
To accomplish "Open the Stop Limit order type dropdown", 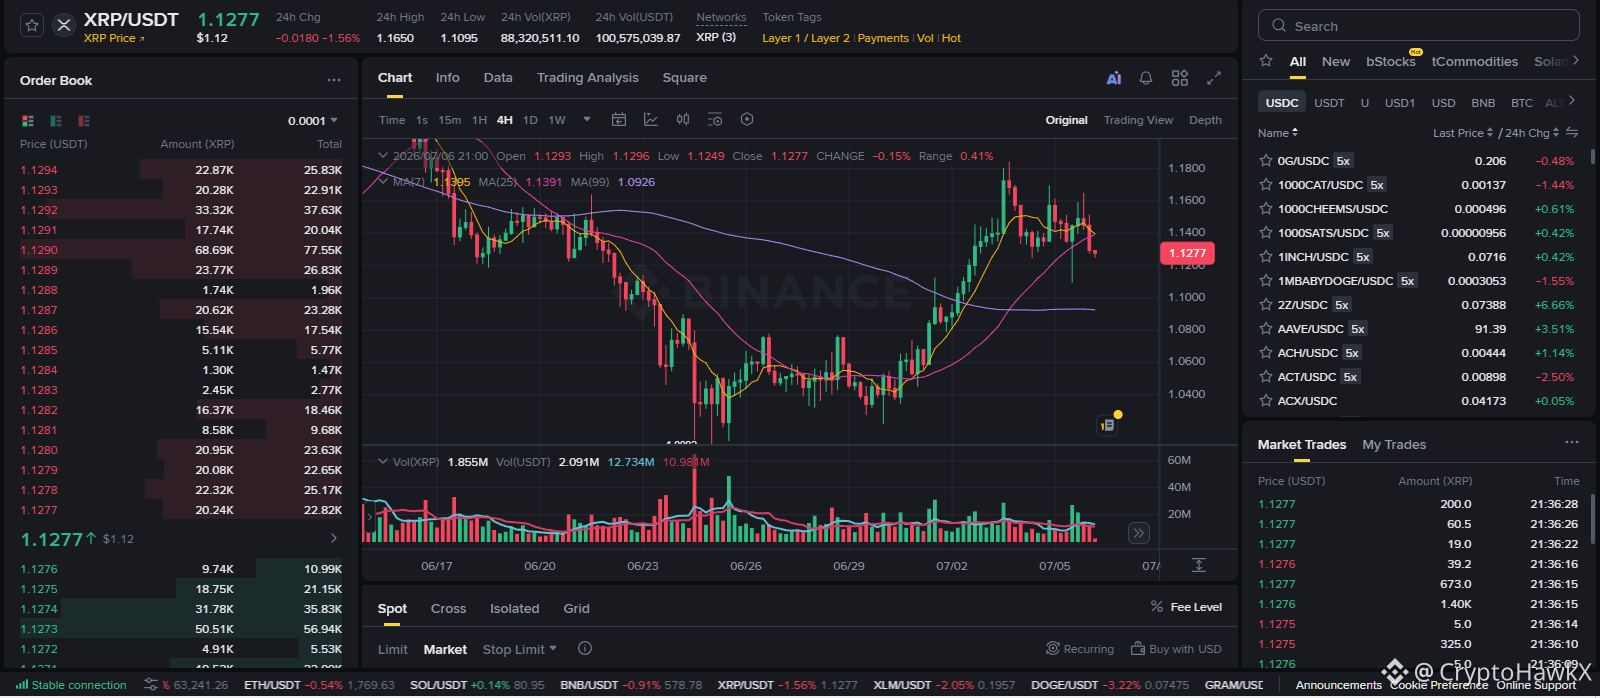I will (520, 649).
